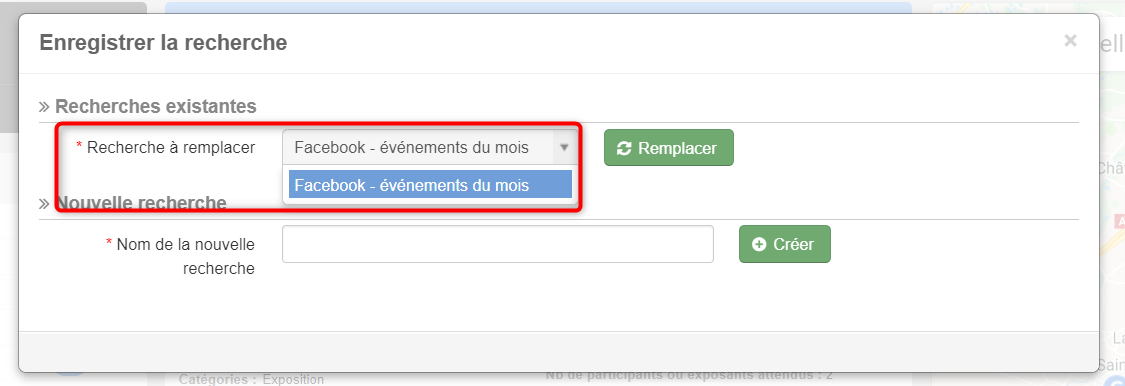Select Facebook - événements du mois from list
Viewport: 1125px width, 386px height.
coord(430,184)
